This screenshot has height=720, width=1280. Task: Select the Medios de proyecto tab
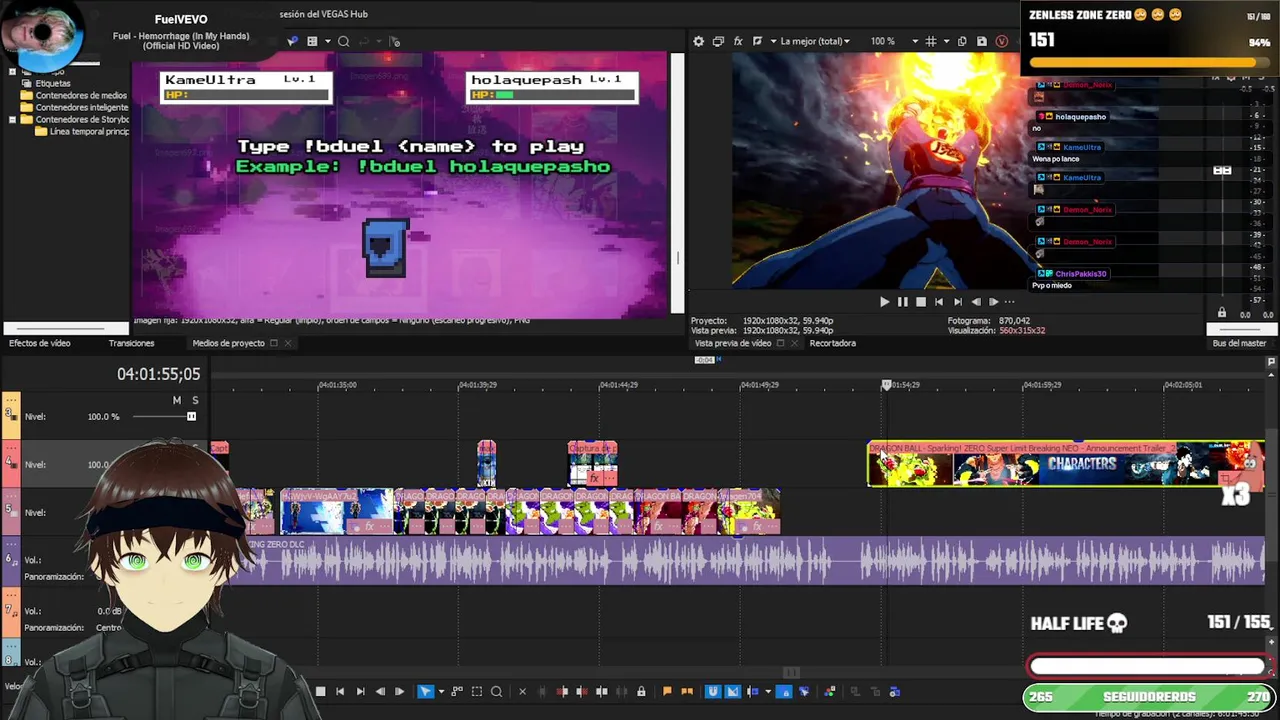[x=228, y=343]
